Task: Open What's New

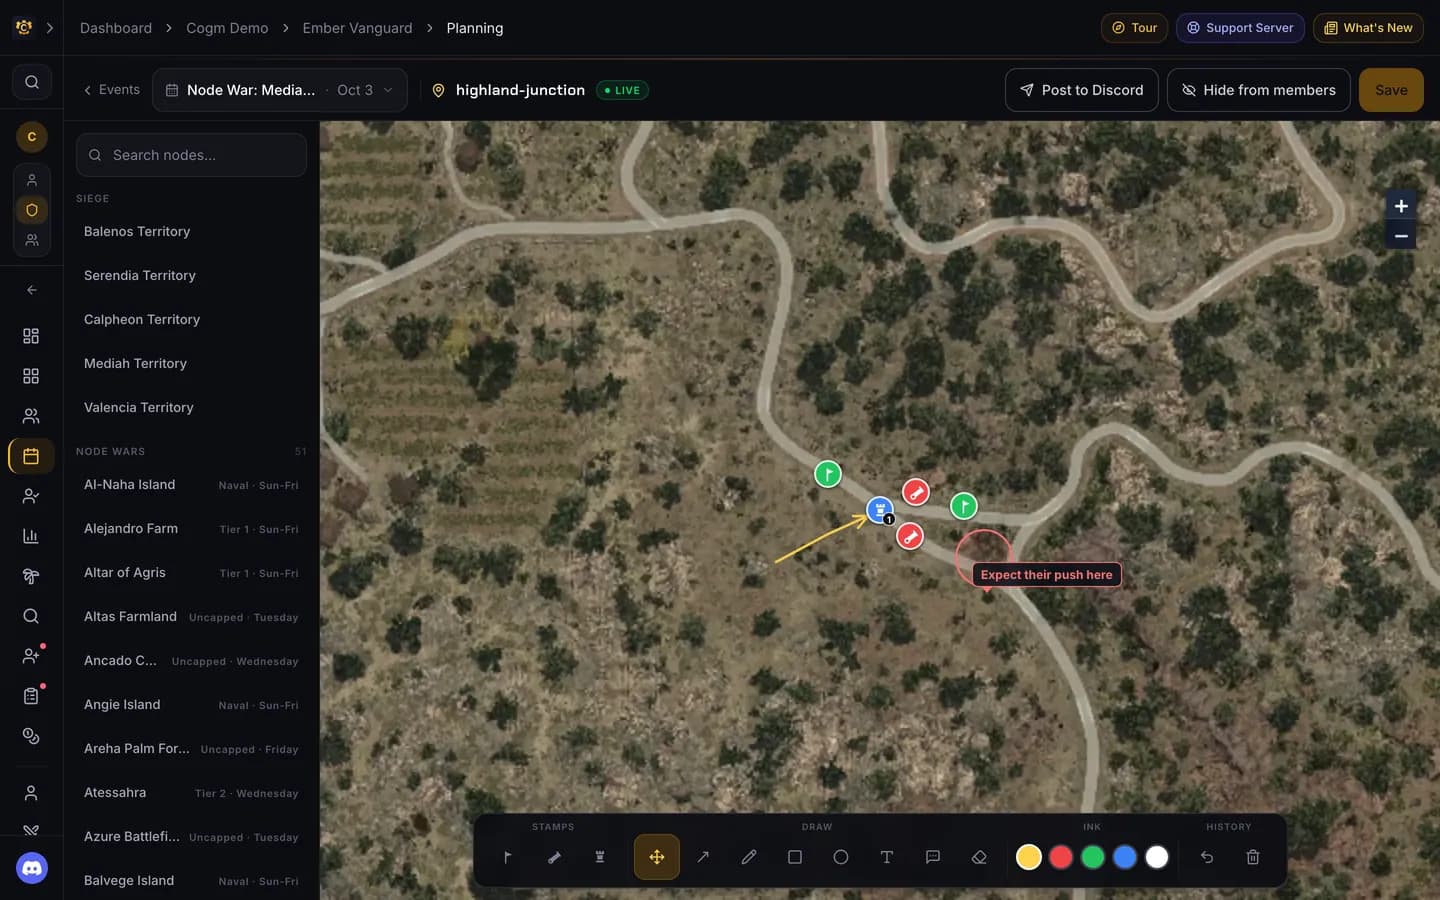Action: pos(1368,28)
